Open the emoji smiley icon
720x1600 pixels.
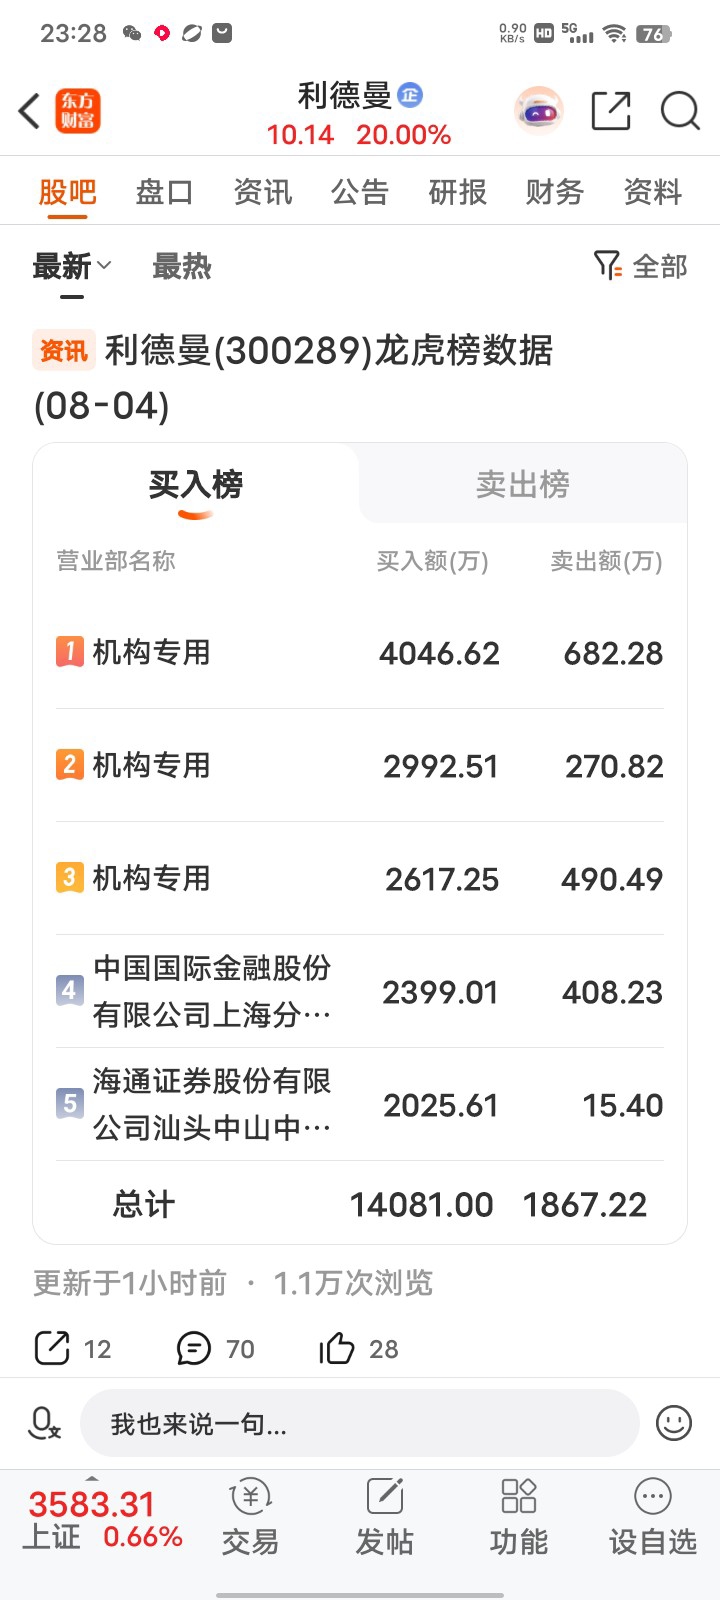674,1423
